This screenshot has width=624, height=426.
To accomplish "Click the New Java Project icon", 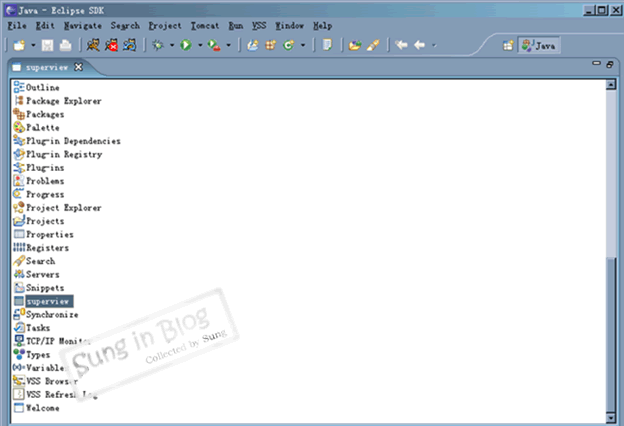I will 252,45.
